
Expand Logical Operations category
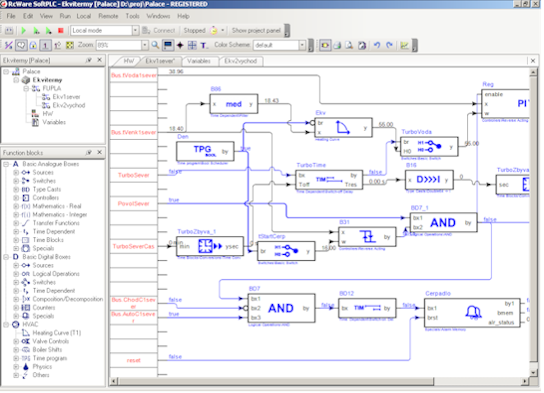(x=16, y=274)
